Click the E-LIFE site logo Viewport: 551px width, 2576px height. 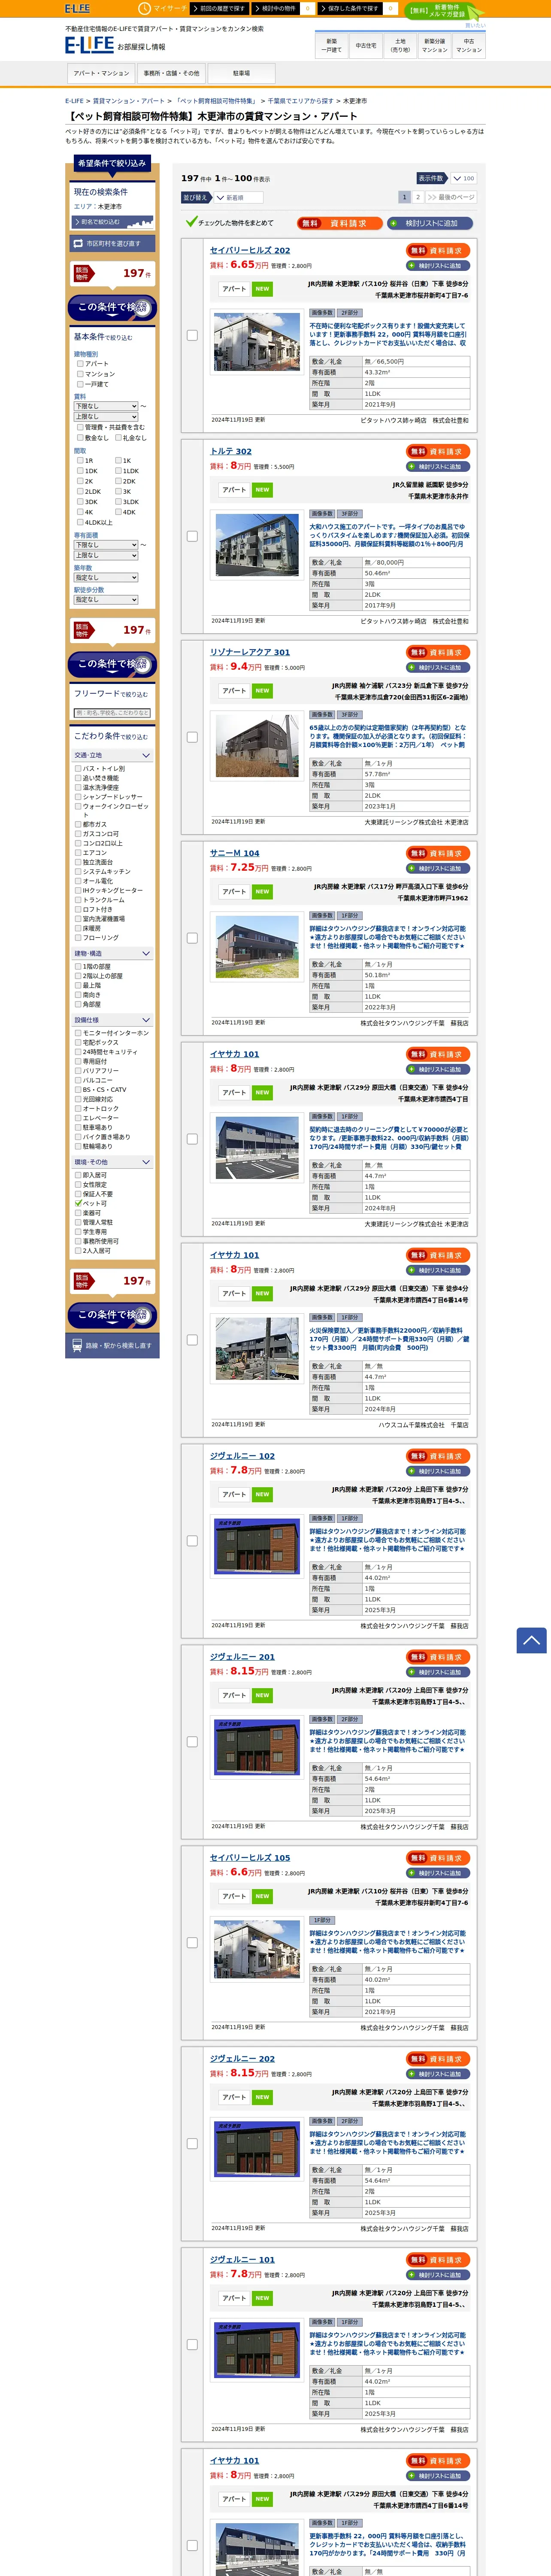[x=89, y=45]
